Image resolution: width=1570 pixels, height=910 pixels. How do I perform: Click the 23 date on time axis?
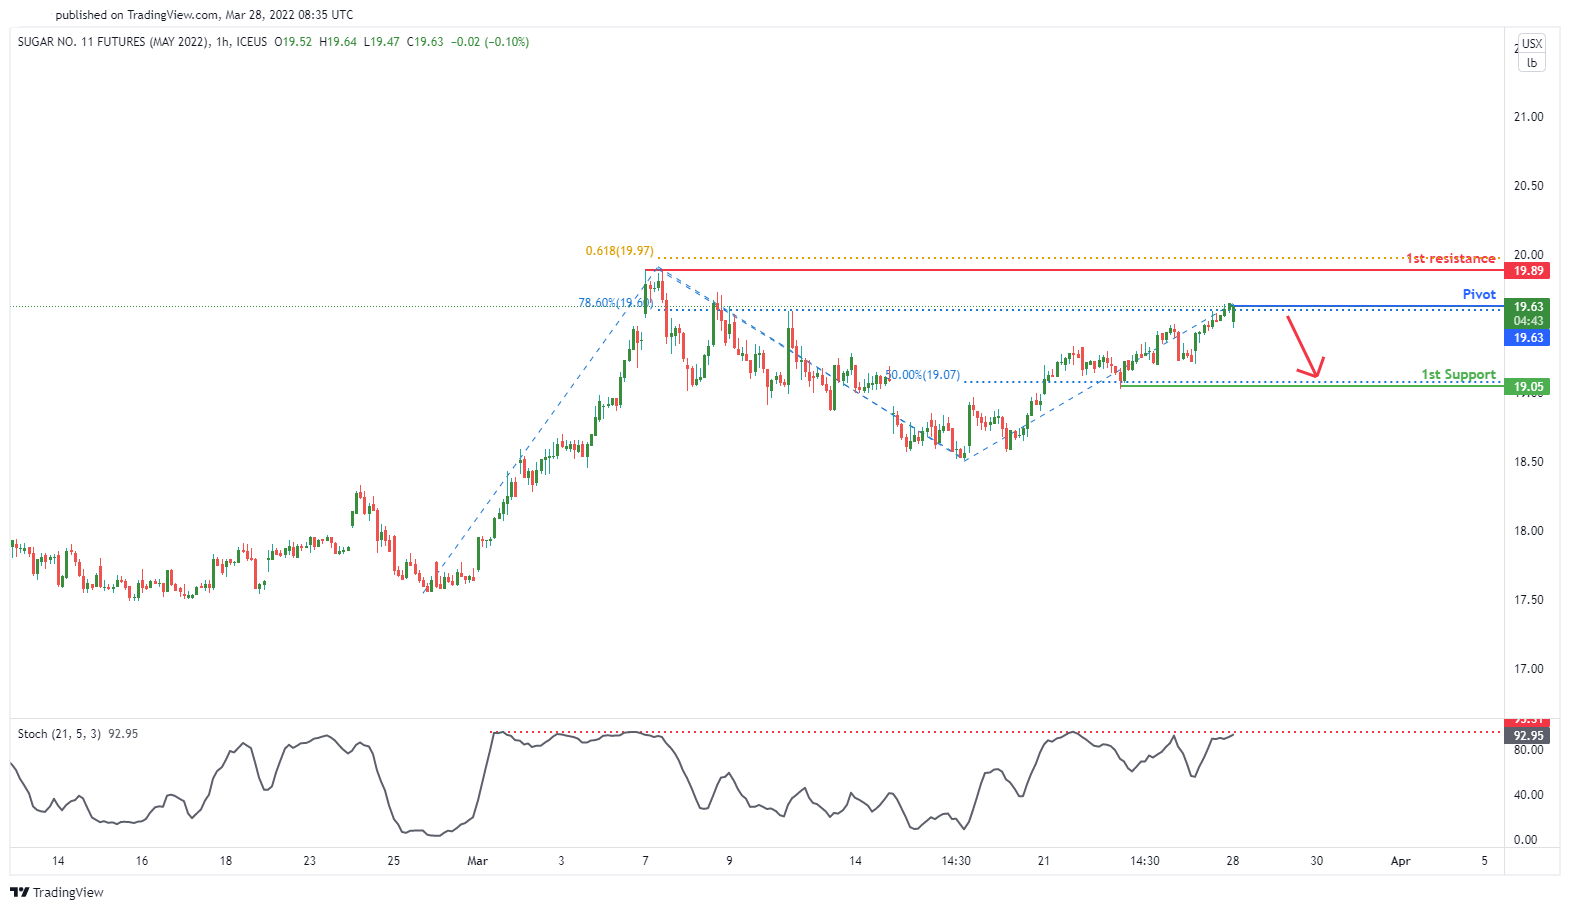309,861
